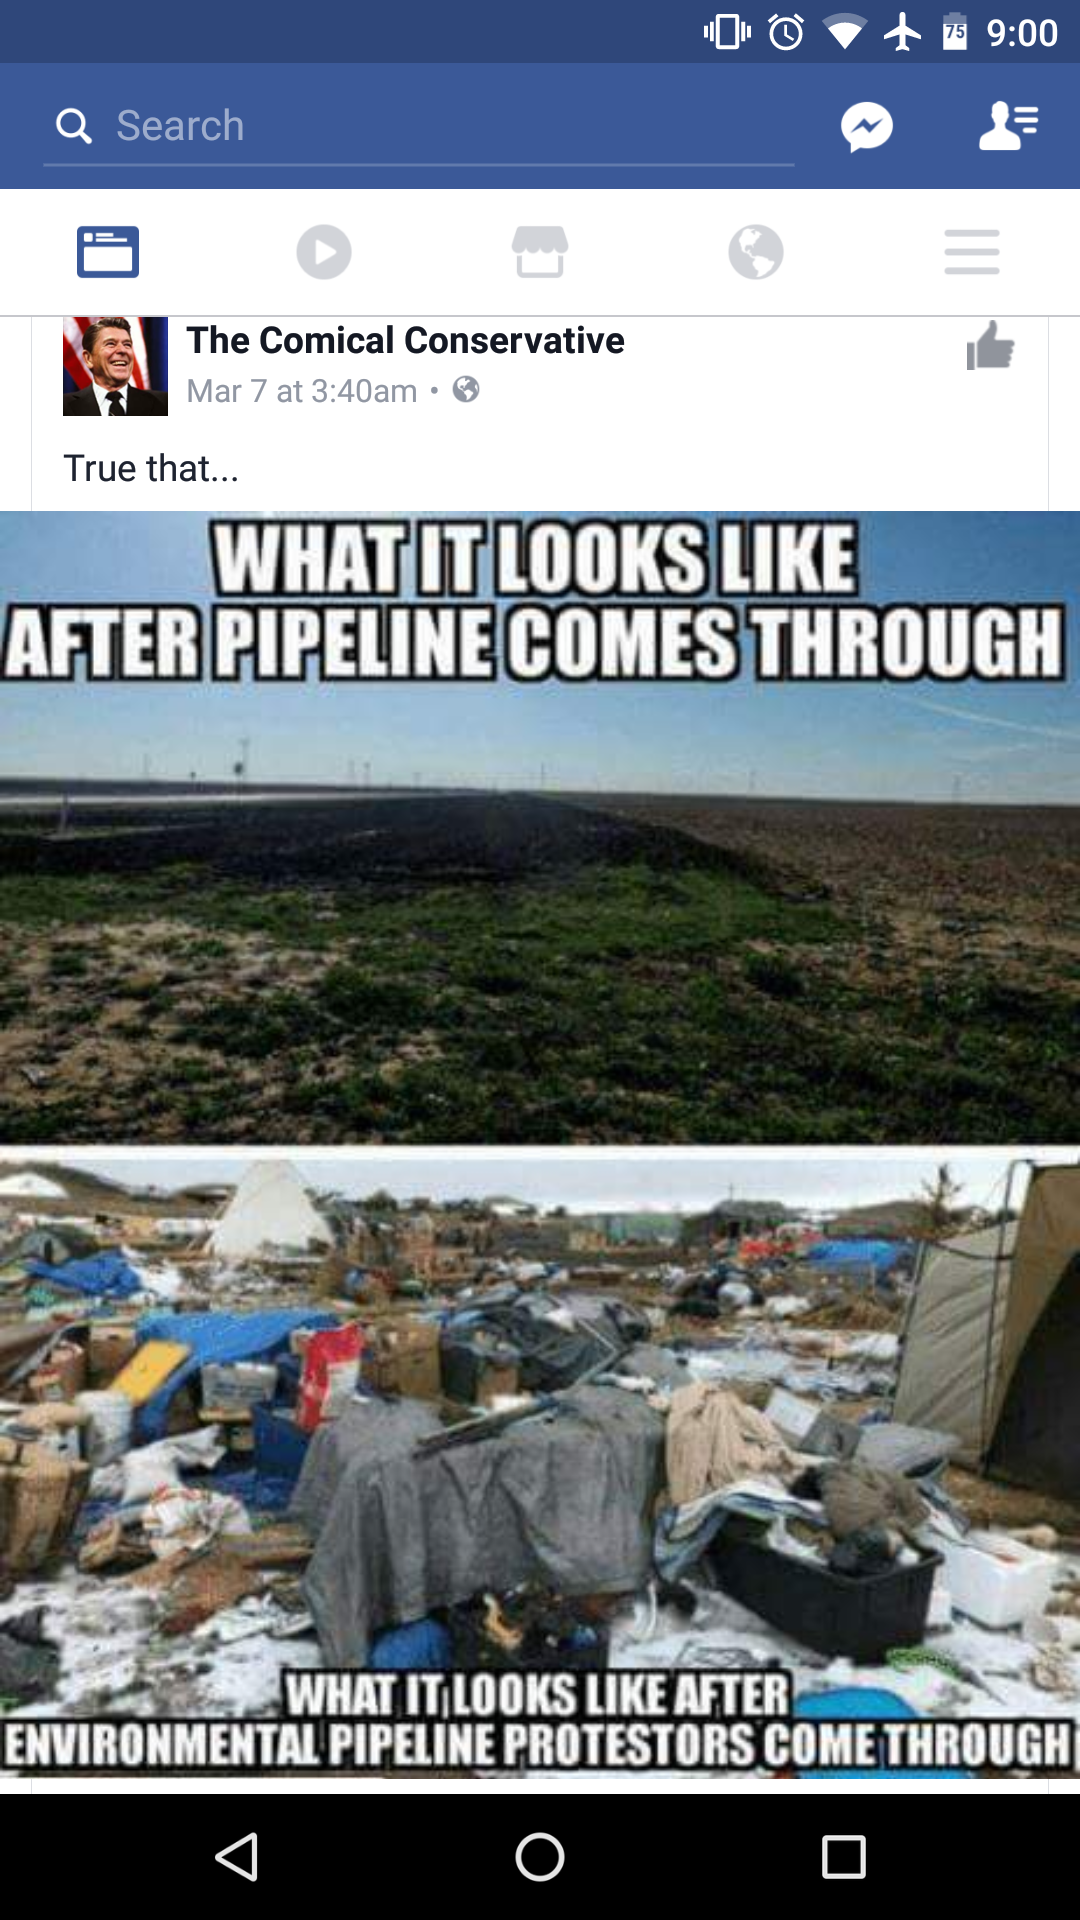Viewport: 1080px width, 1920px height.
Task: Tap the 'True that...' post text
Action: 151,468
